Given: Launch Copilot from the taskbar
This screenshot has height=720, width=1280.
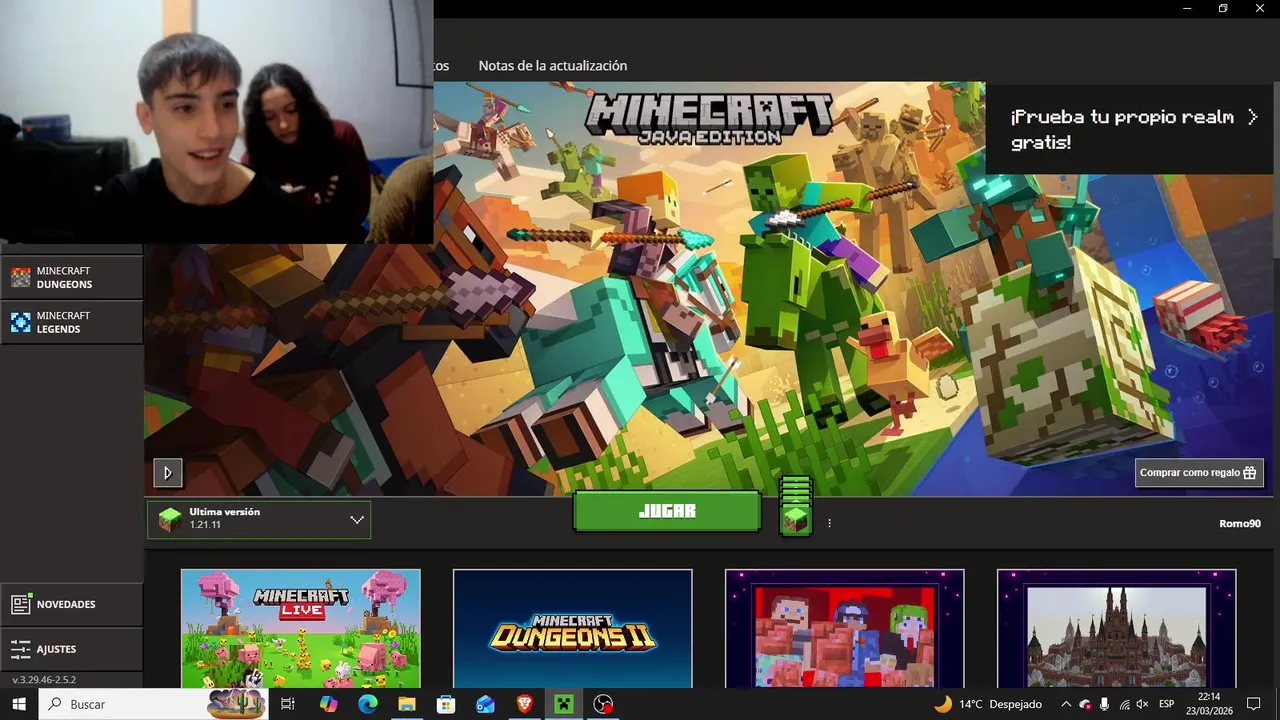Looking at the screenshot, I should (x=328, y=704).
